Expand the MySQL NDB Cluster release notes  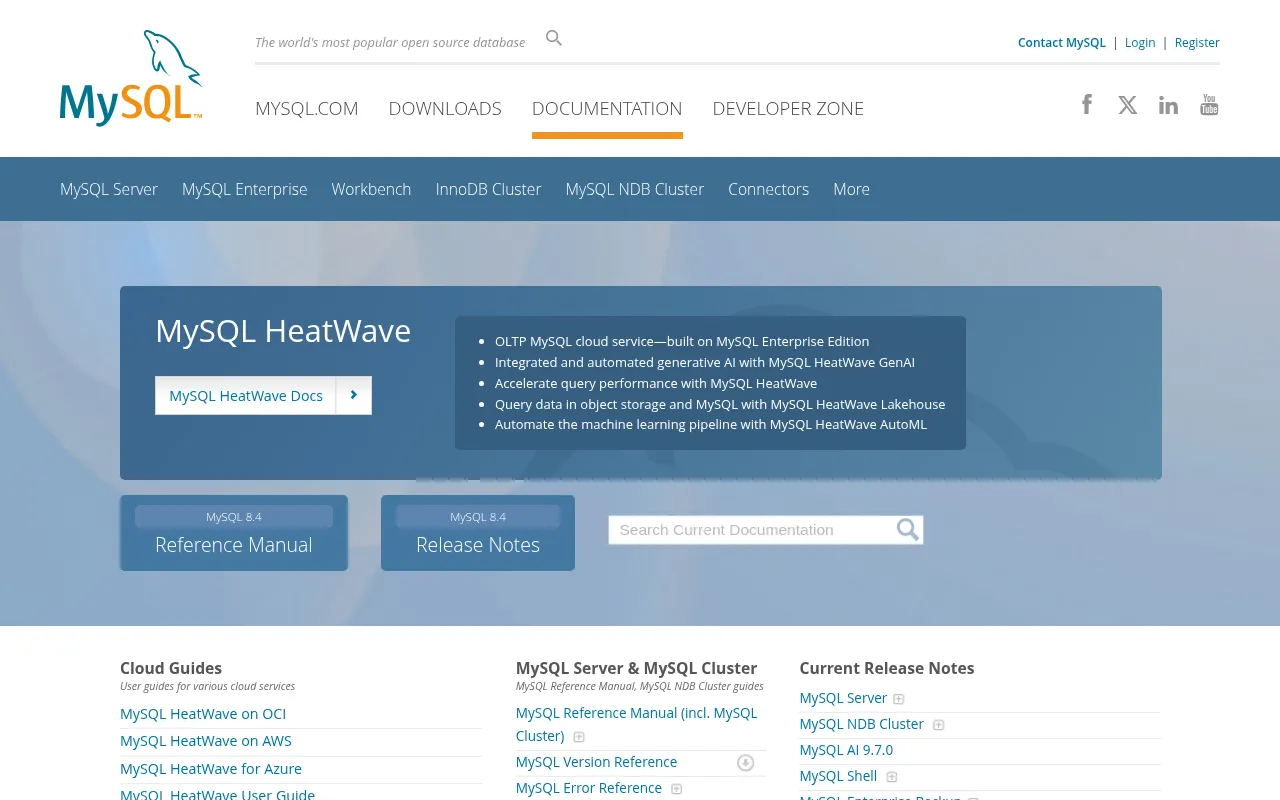(x=938, y=725)
